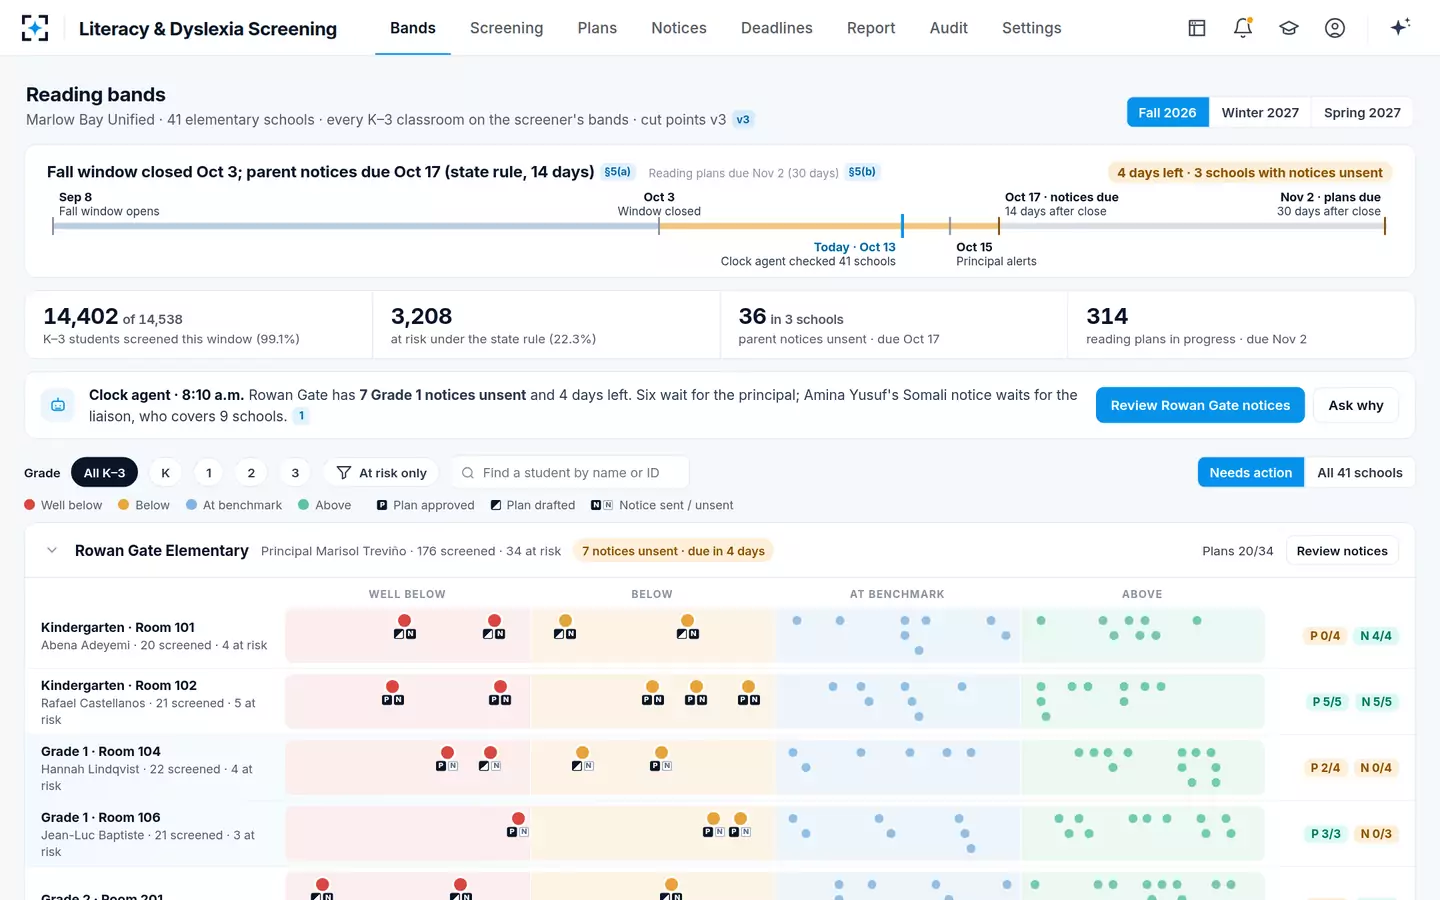Image resolution: width=1440 pixels, height=900 pixels.
Task: Open the layout panel icon
Action: click(1197, 28)
